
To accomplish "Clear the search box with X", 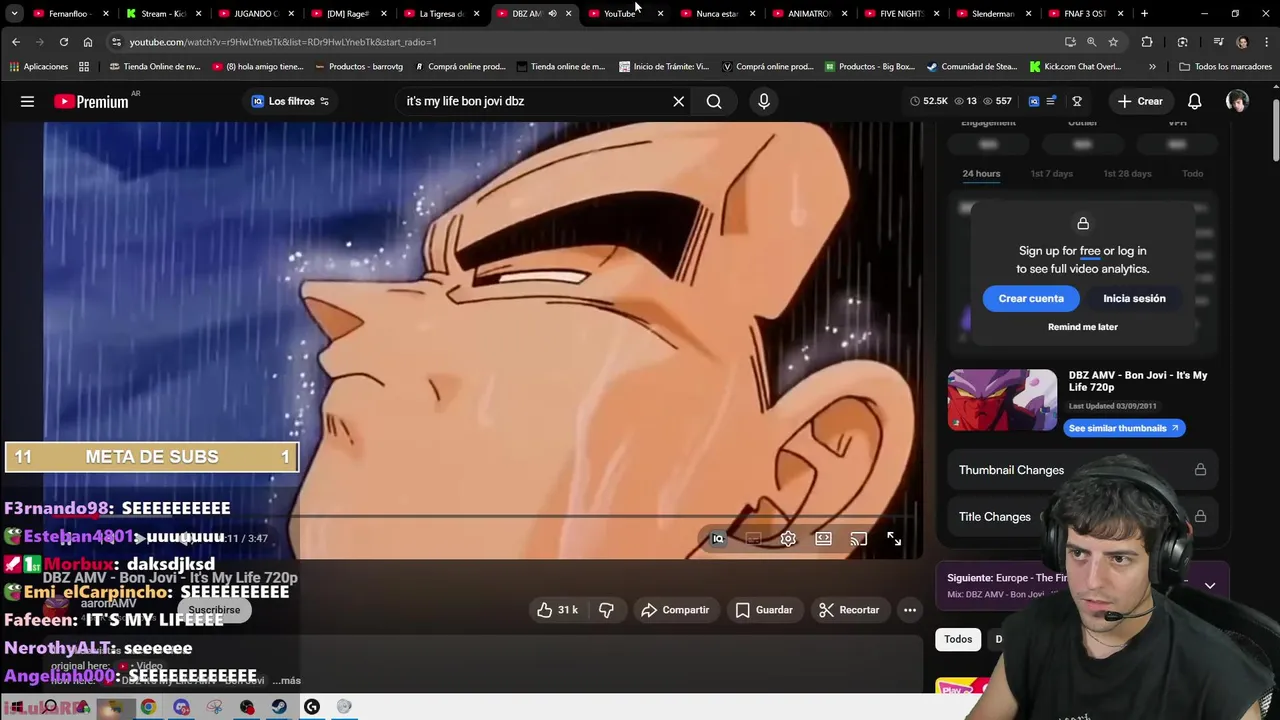I will coord(678,101).
